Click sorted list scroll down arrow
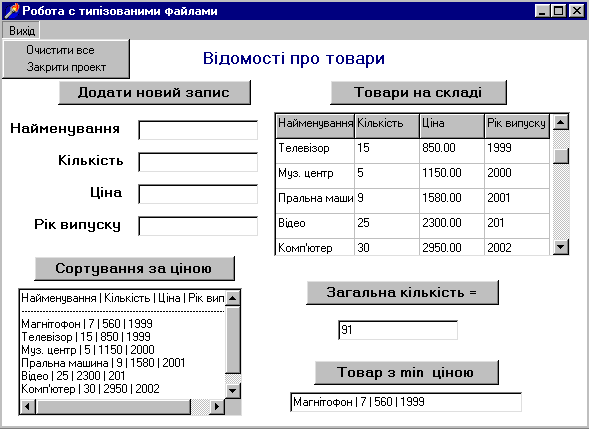589x429 pixels. coord(233,391)
